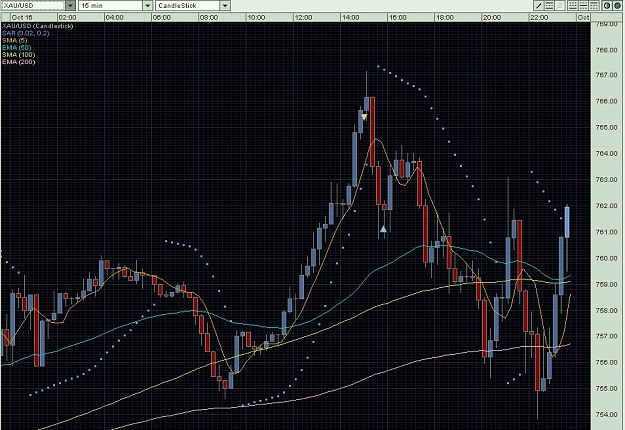This screenshot has width=625, height=430.
Task: Click the 12:00 time axis label
Action: [x=303, y=18]
